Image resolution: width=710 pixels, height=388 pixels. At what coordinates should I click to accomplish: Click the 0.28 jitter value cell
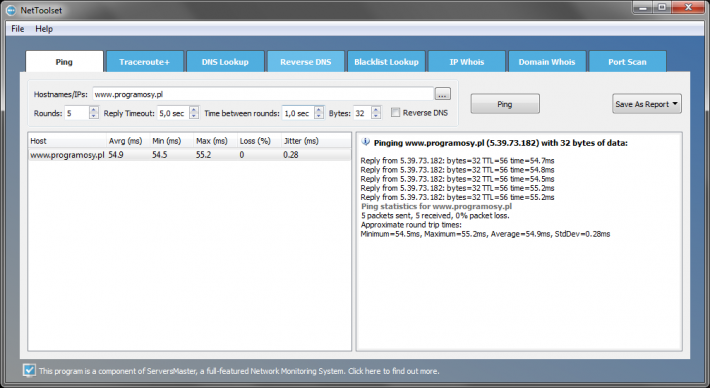291,155
